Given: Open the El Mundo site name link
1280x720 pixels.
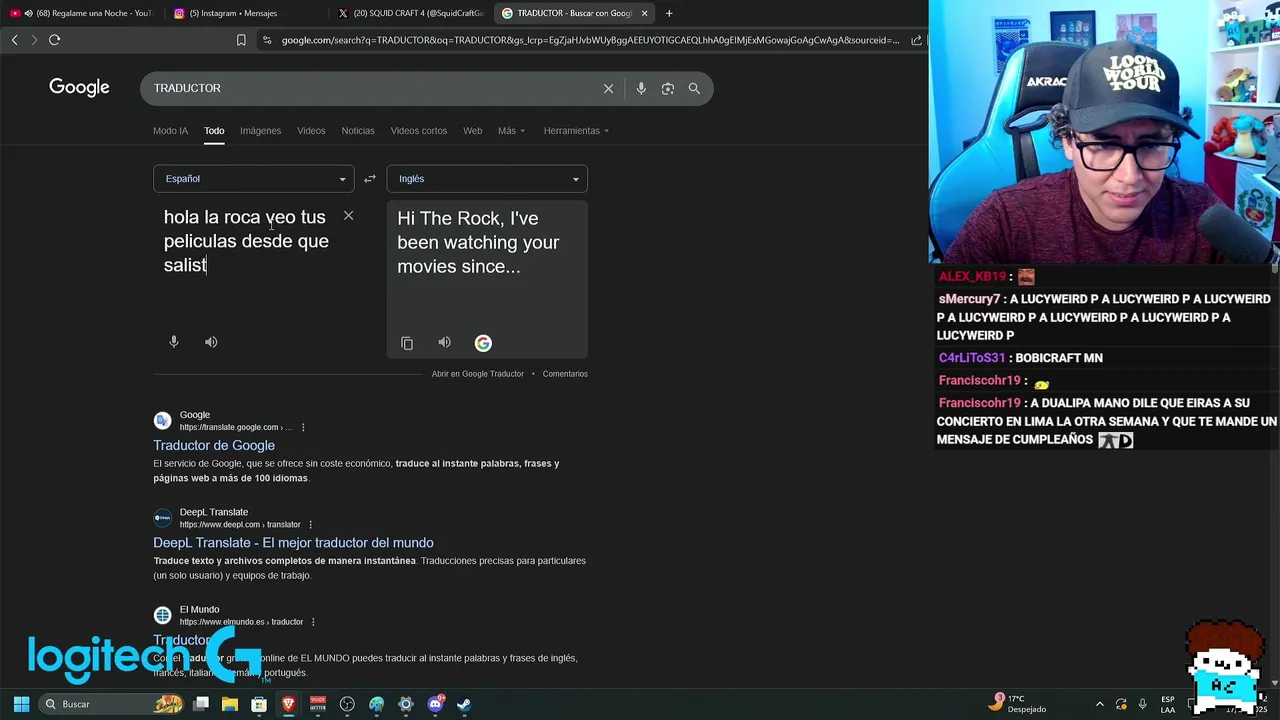Looking at the screenshot, I should pyautogui.click(x=199, y=609).
